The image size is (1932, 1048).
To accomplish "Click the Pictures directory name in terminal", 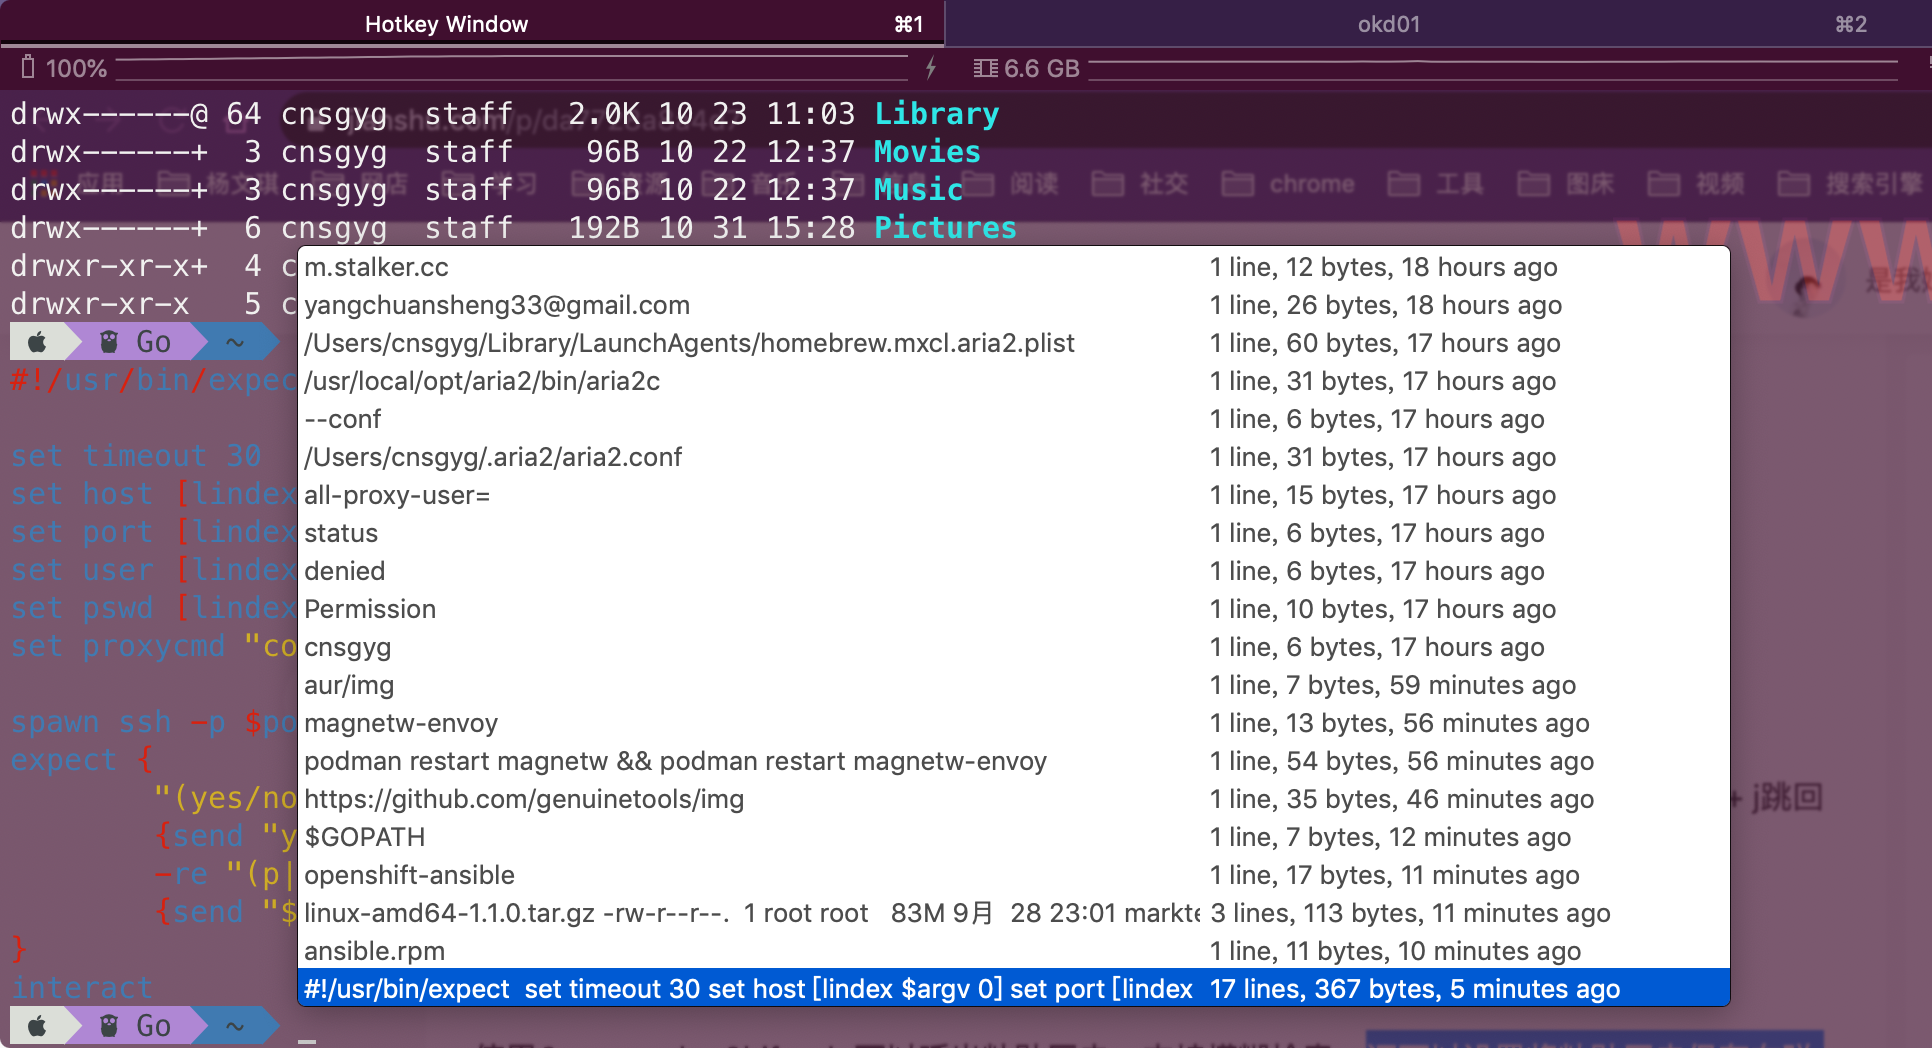I will 945,228.
